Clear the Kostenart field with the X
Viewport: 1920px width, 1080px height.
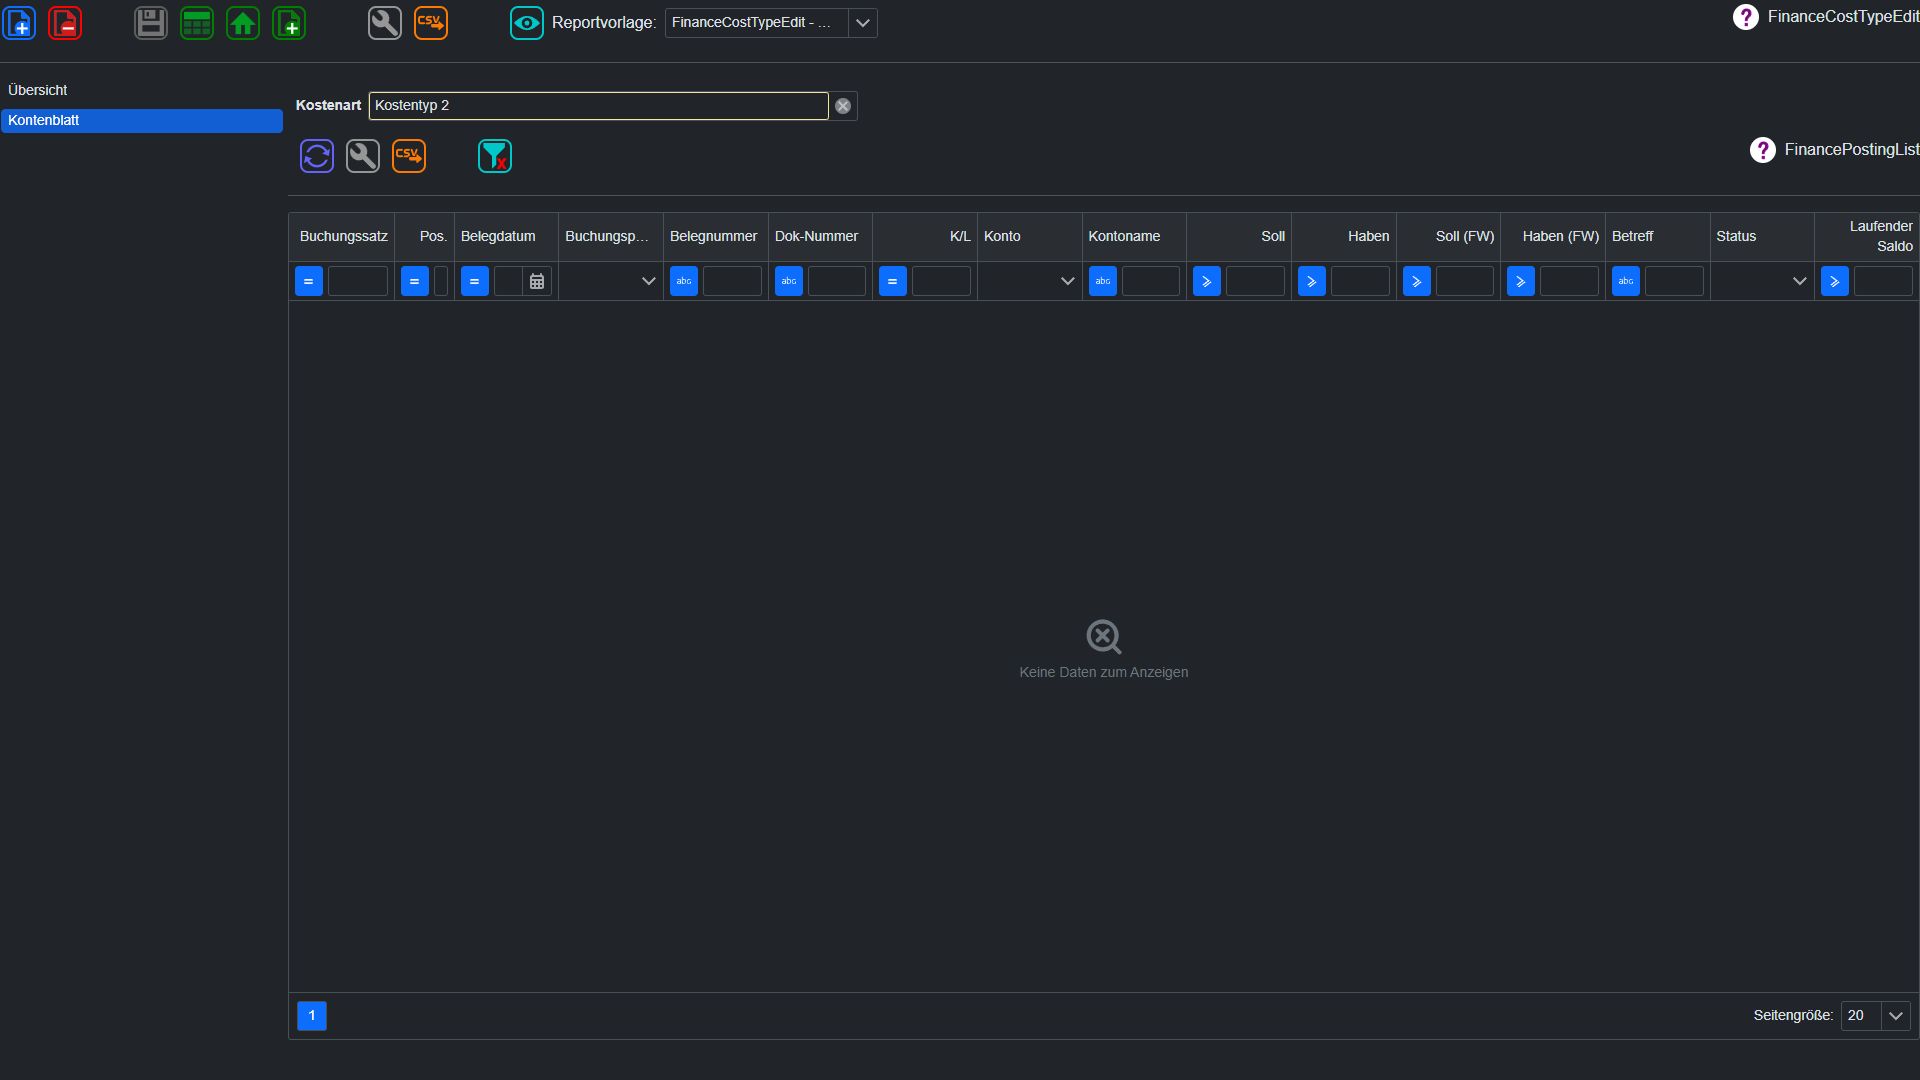843,106
